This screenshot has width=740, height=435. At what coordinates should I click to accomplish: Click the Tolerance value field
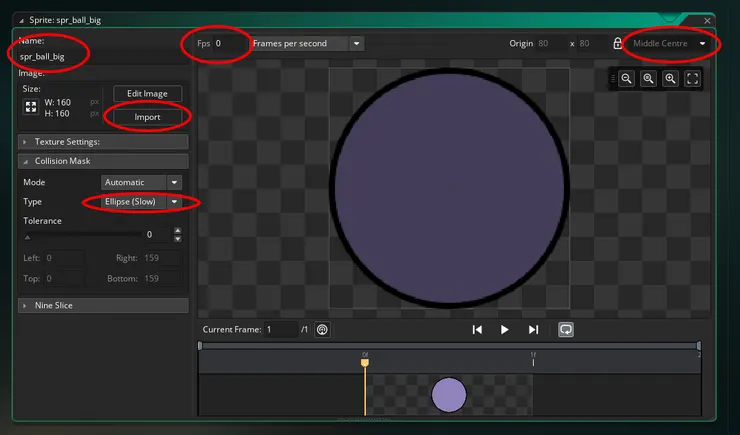point(158,234)
